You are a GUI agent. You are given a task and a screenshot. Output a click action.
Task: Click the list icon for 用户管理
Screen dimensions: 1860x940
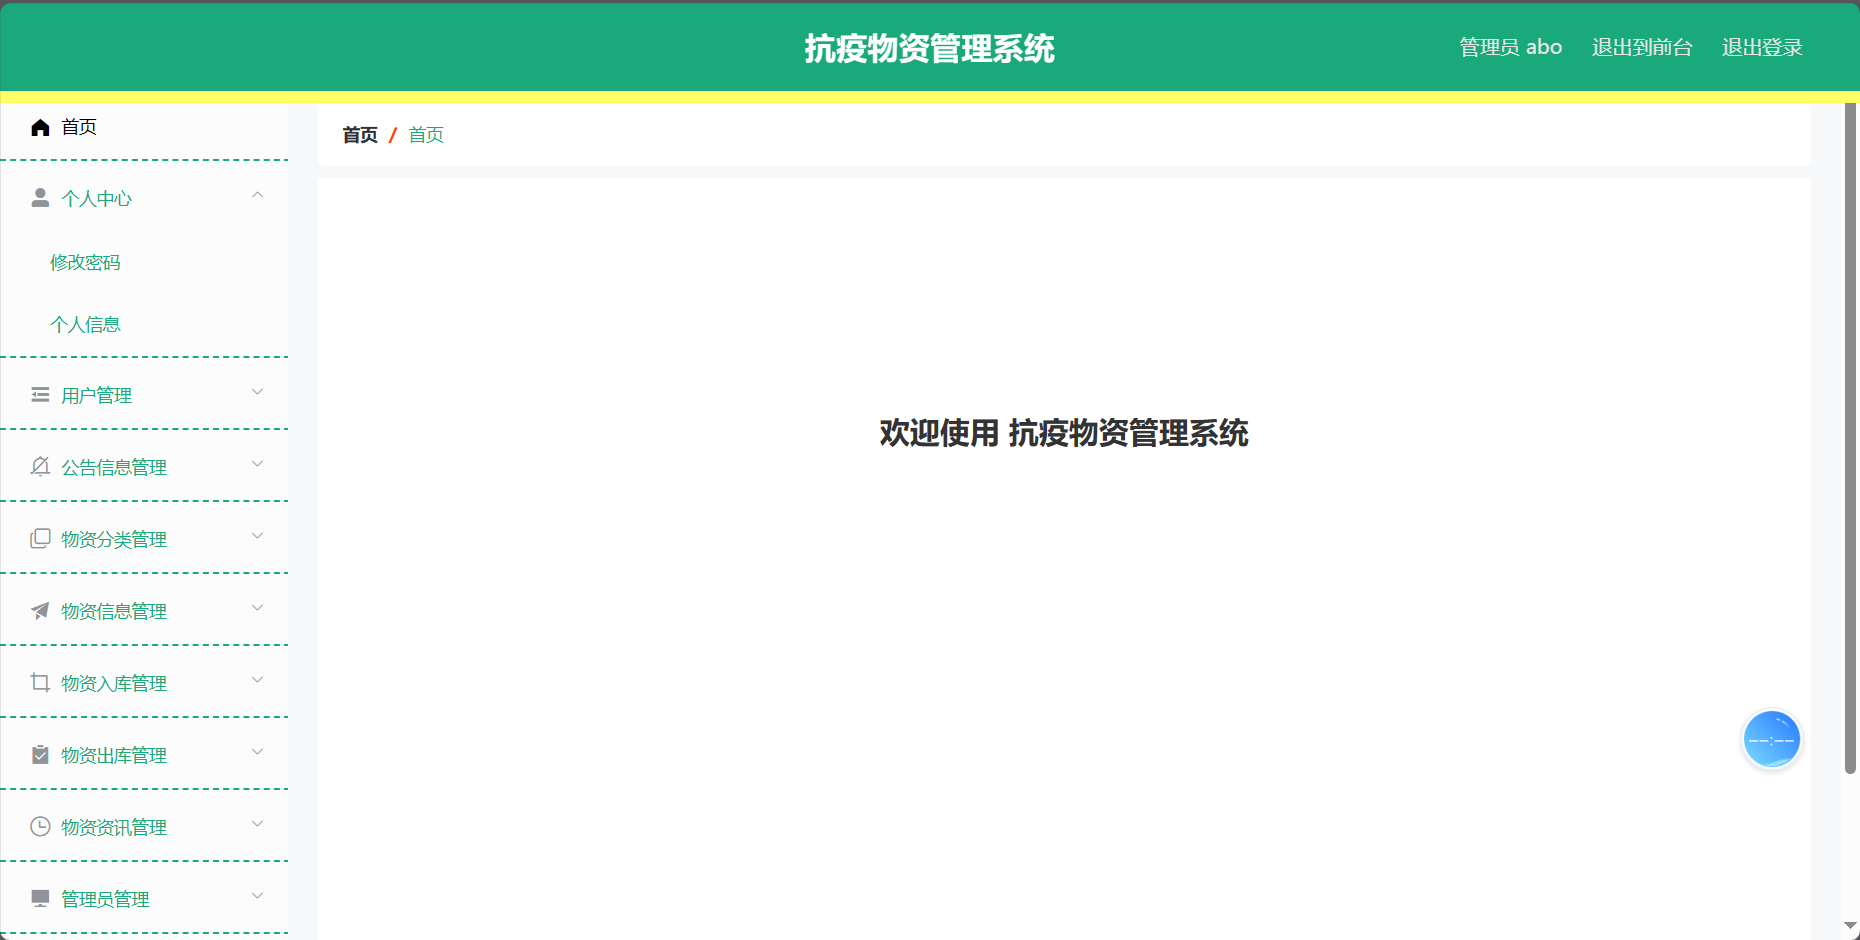[x=40, y=395]
